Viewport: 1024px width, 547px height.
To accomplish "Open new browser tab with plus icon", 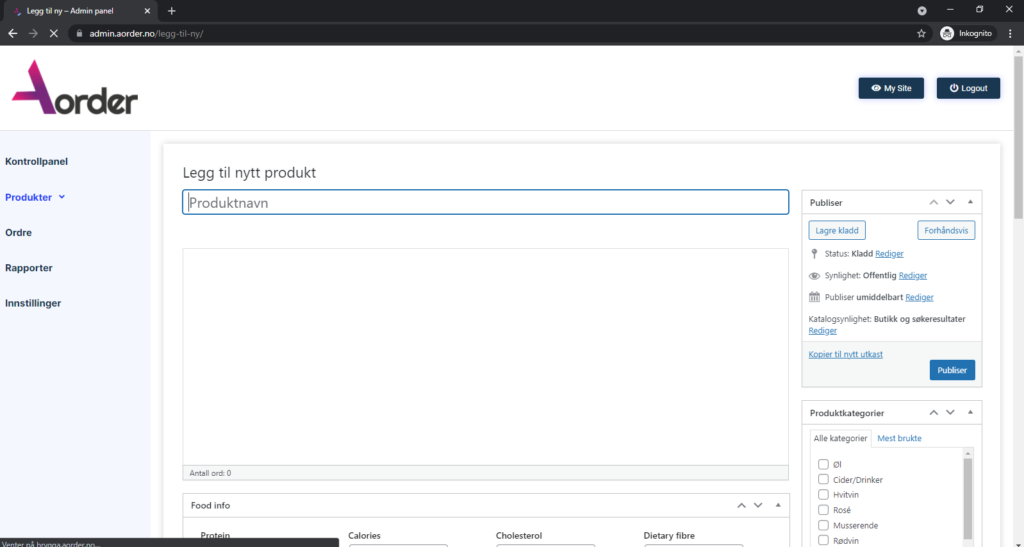I will [172, 10].
